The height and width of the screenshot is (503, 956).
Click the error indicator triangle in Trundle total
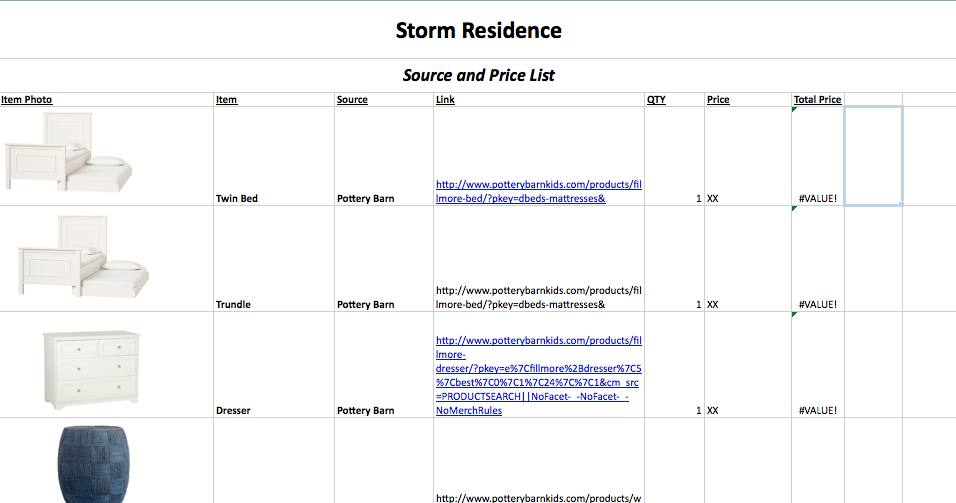(794, 209)
